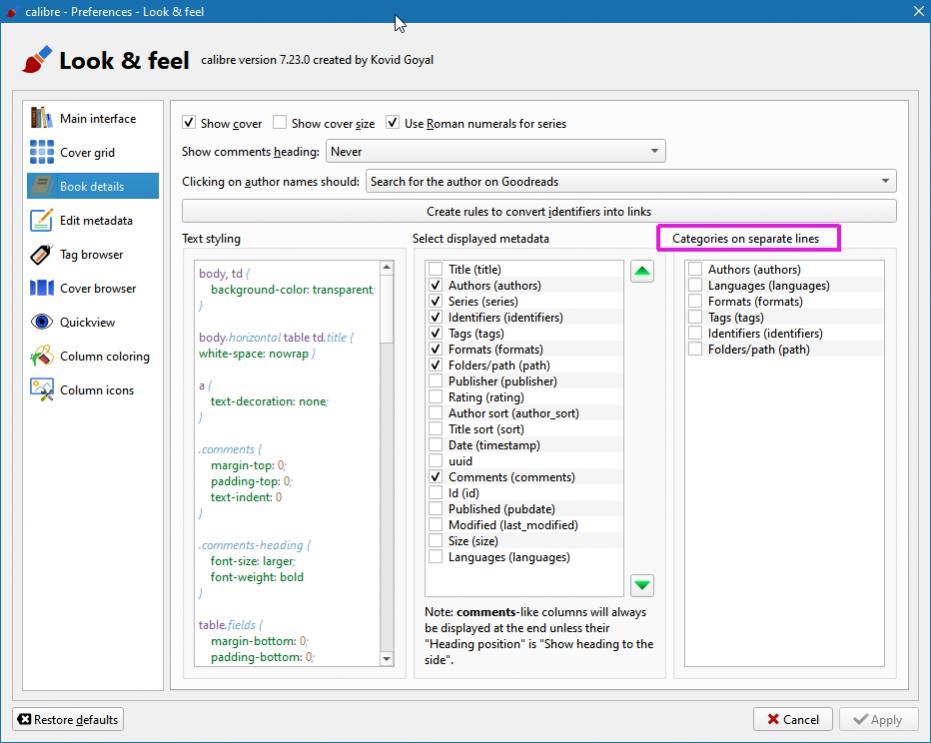This screenshot has width=931, height=743.
Task: Toggle the Show cover checkbox
Action: pyautogui.click(x=189, y=122)
